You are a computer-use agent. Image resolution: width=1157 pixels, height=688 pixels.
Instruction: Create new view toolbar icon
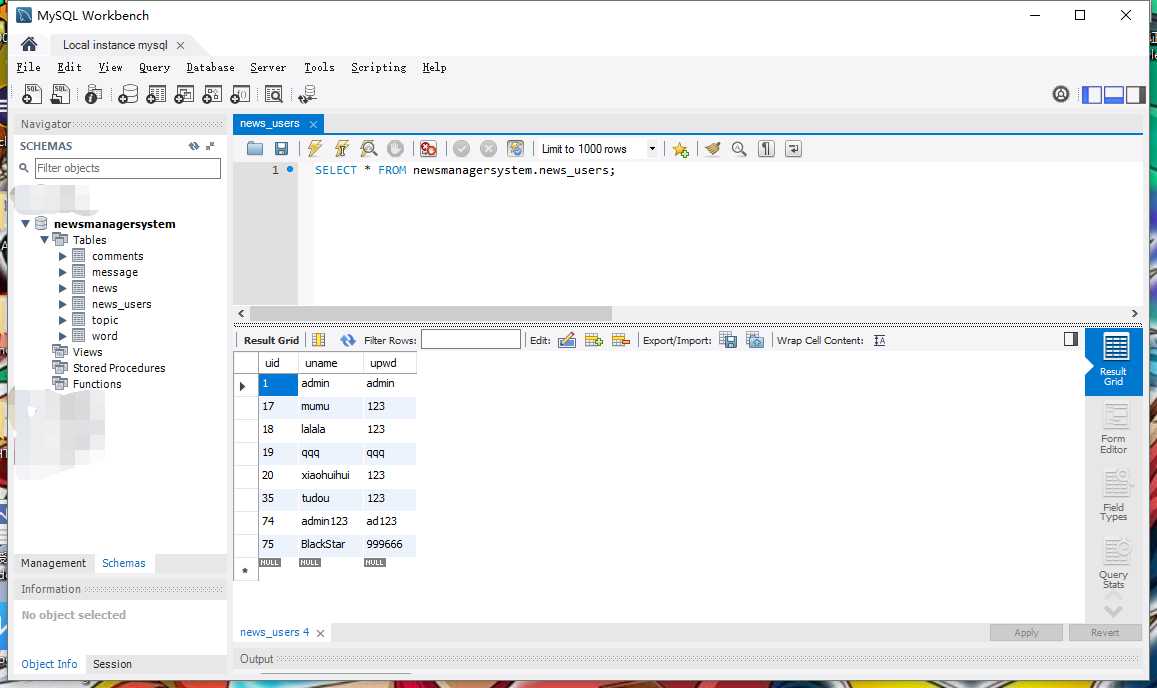184,94
